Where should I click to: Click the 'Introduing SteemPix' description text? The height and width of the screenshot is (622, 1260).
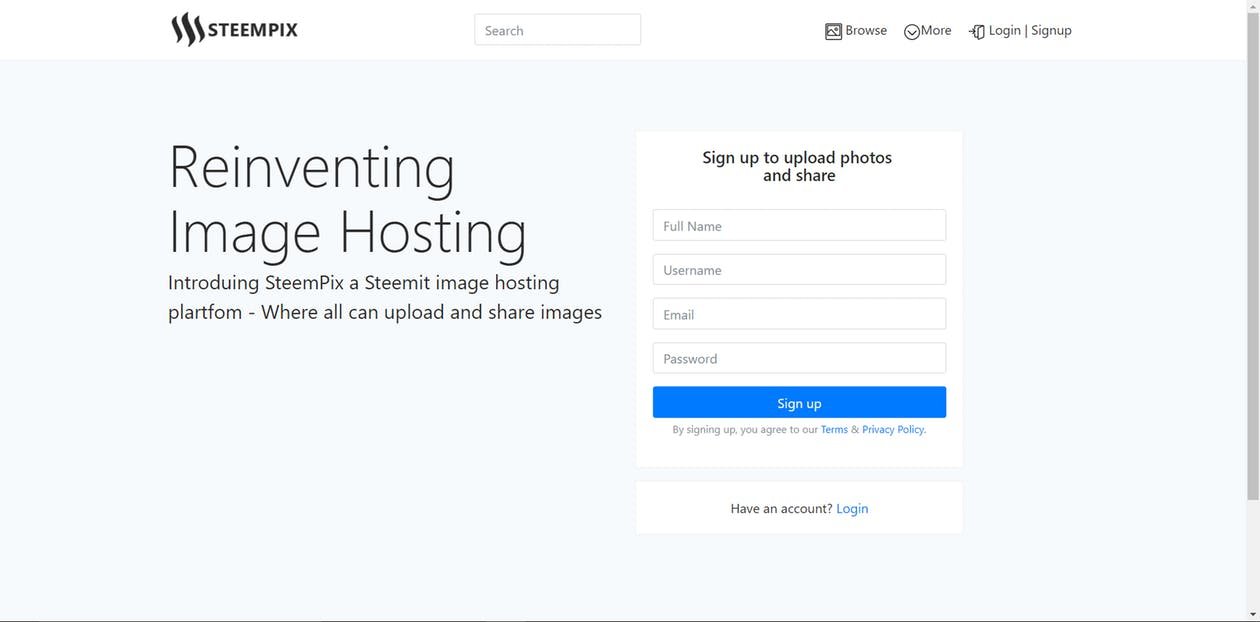pos(385,298)
